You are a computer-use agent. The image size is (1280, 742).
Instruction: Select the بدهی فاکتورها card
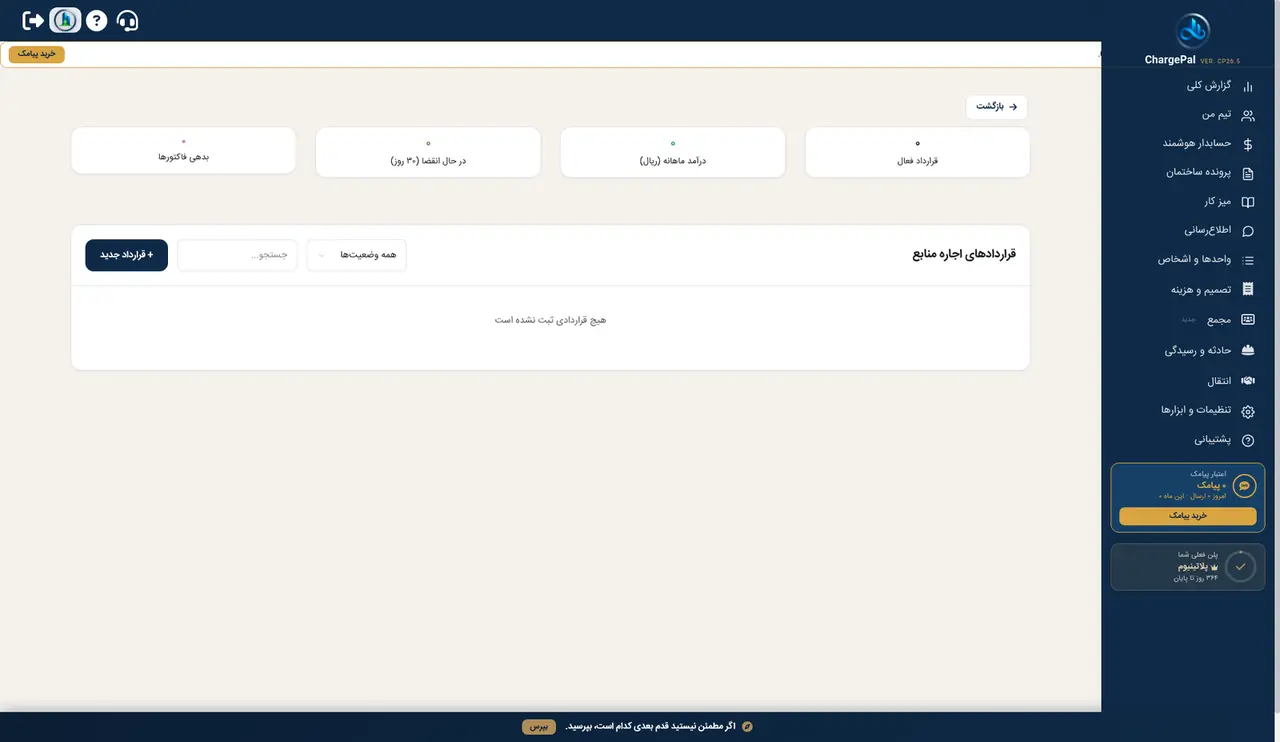click(x=183, y=152)
